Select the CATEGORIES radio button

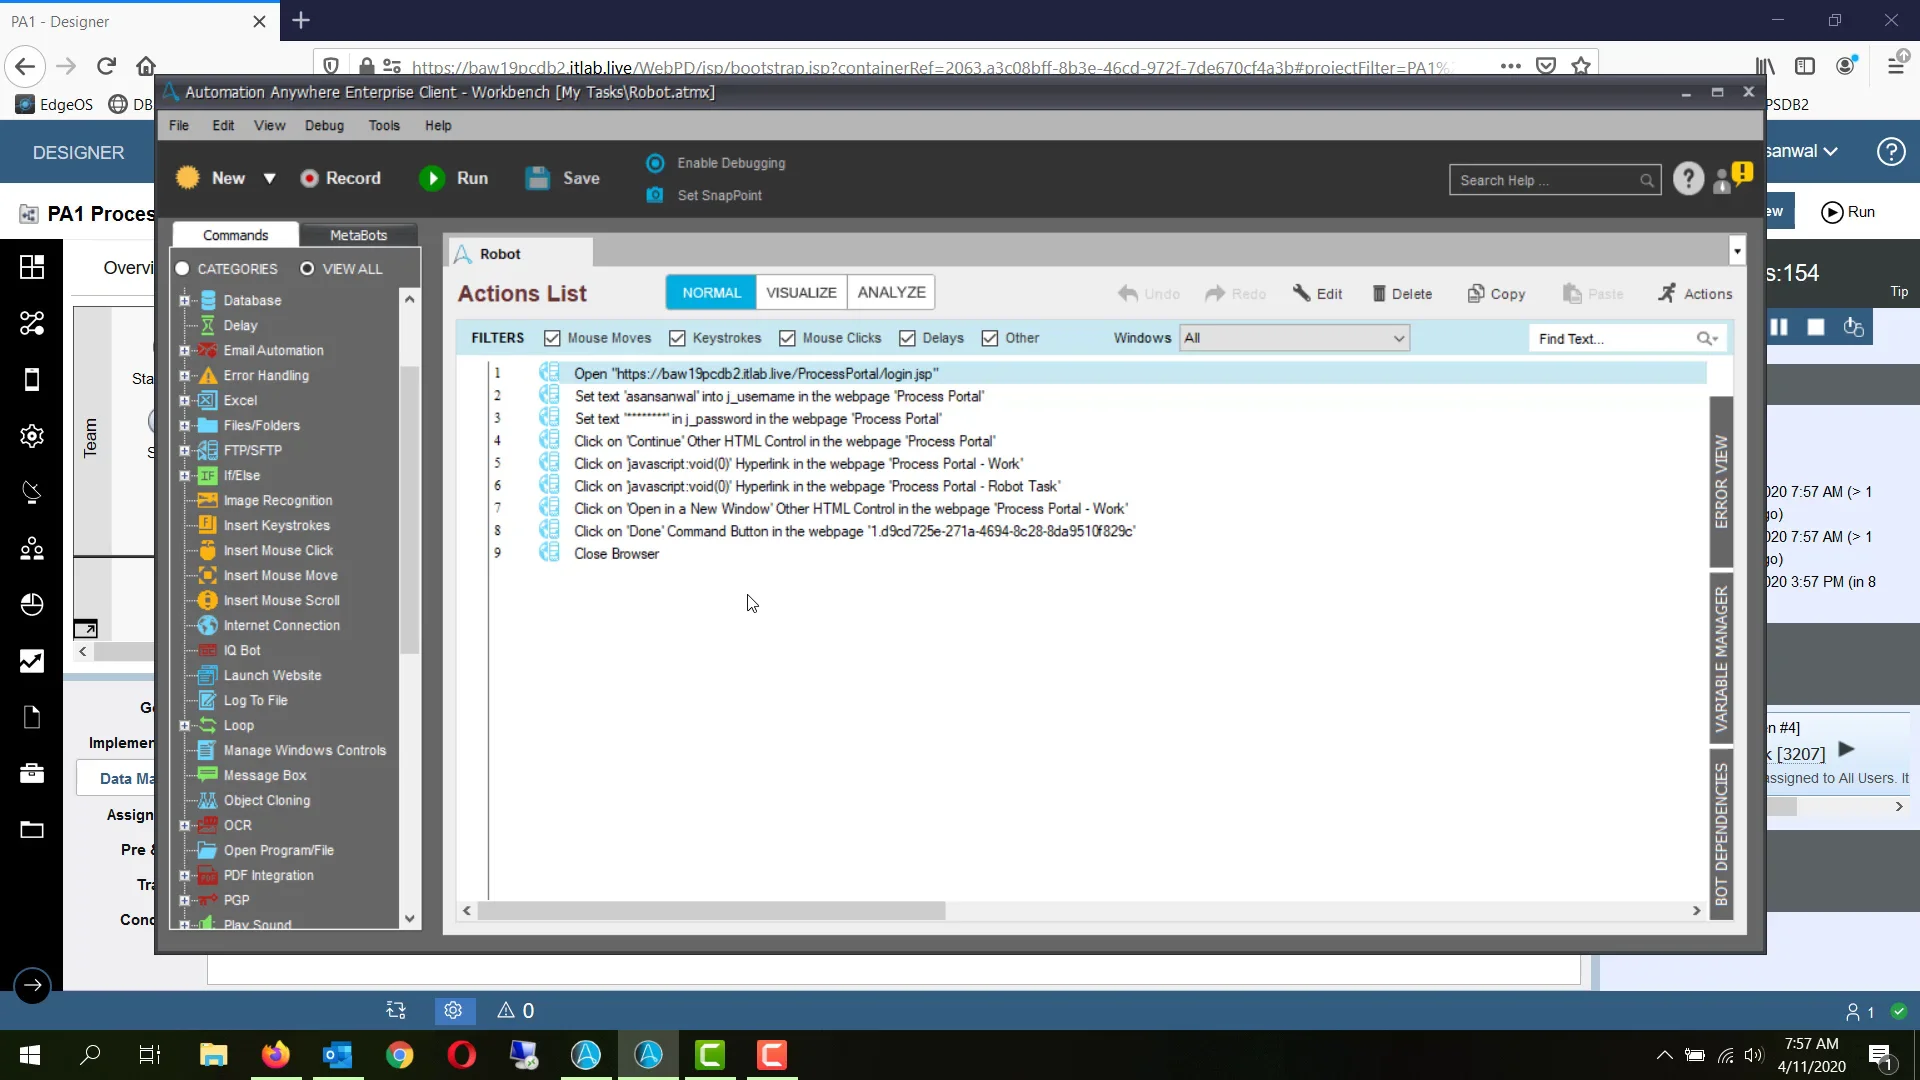point(183,269)
